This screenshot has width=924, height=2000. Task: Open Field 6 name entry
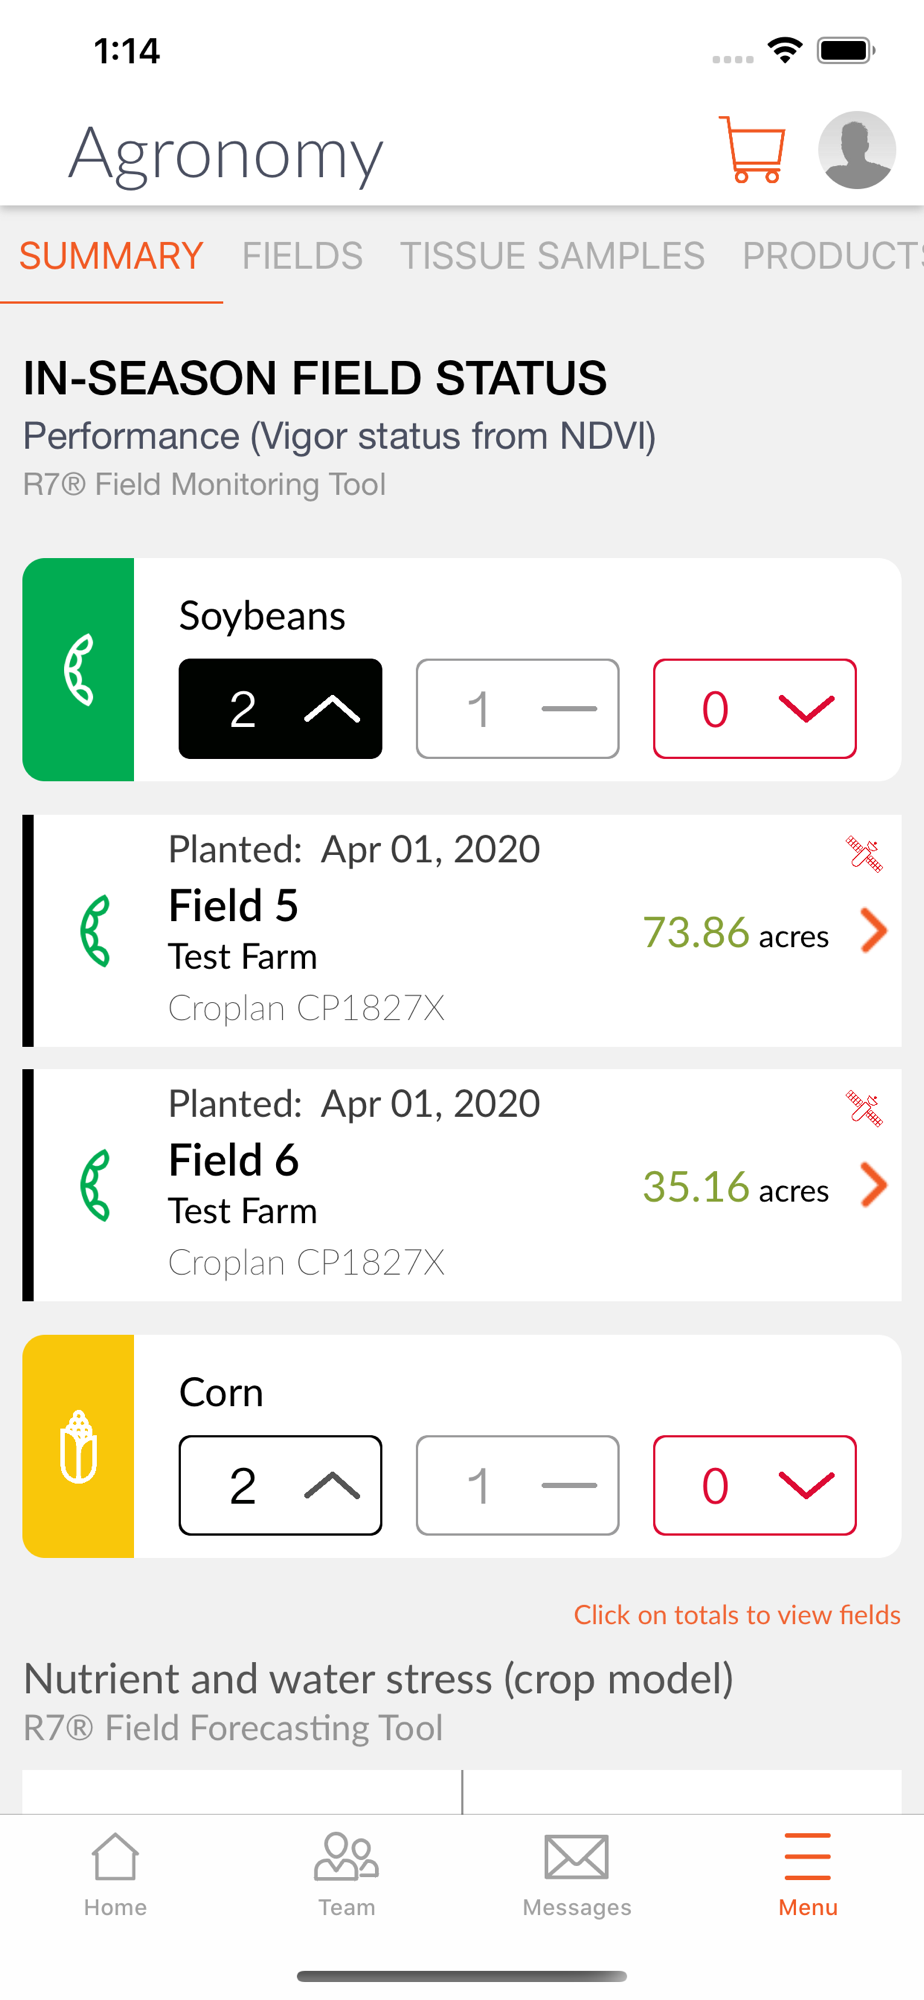coord(234,1160)
